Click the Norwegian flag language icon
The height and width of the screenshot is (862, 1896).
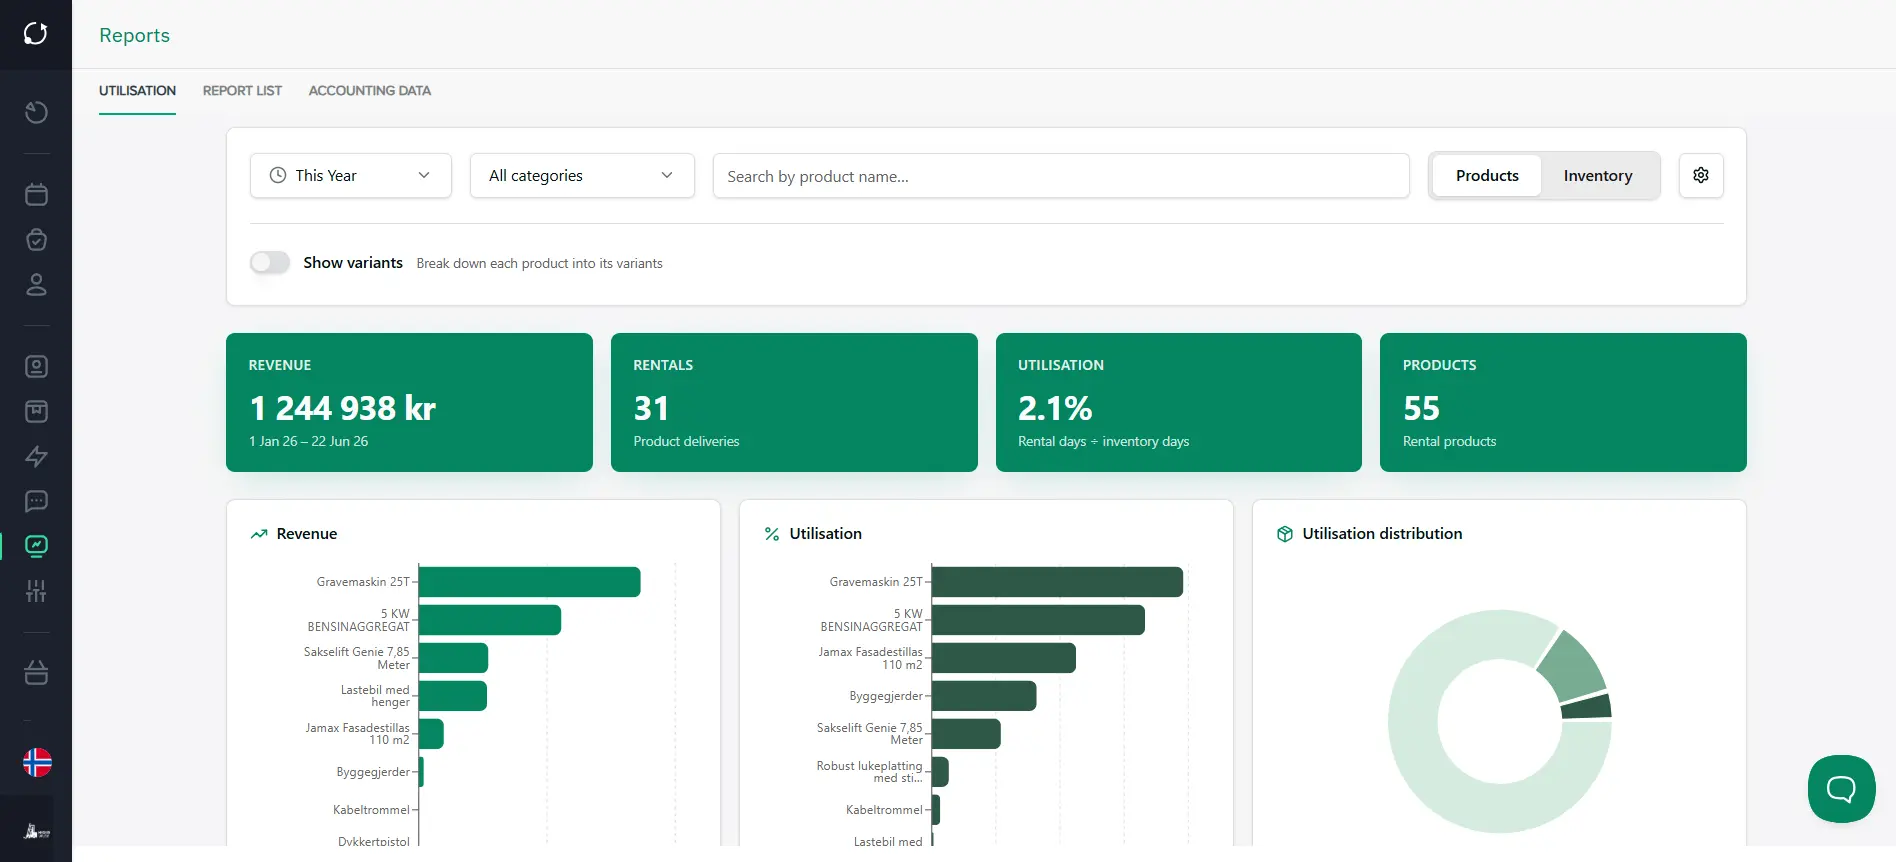(x=37, y=763)
